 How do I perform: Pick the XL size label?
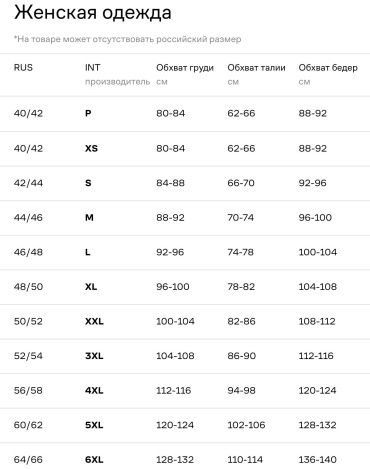pos(91,287)
